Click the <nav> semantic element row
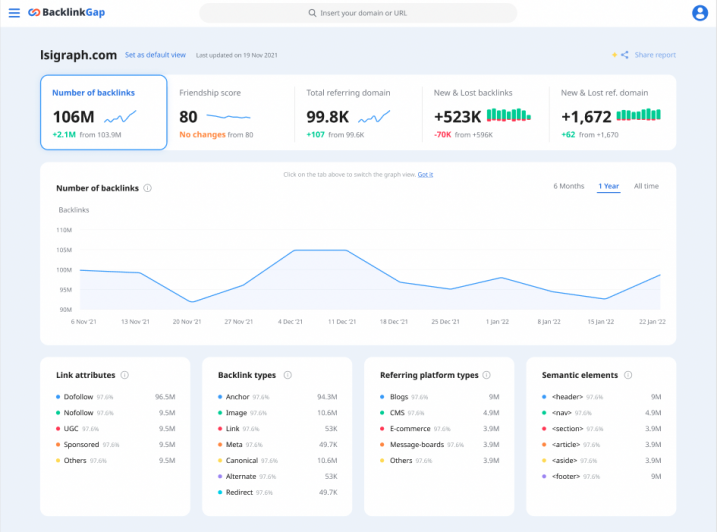Screen dimensions: 717x532 [601, 413]
